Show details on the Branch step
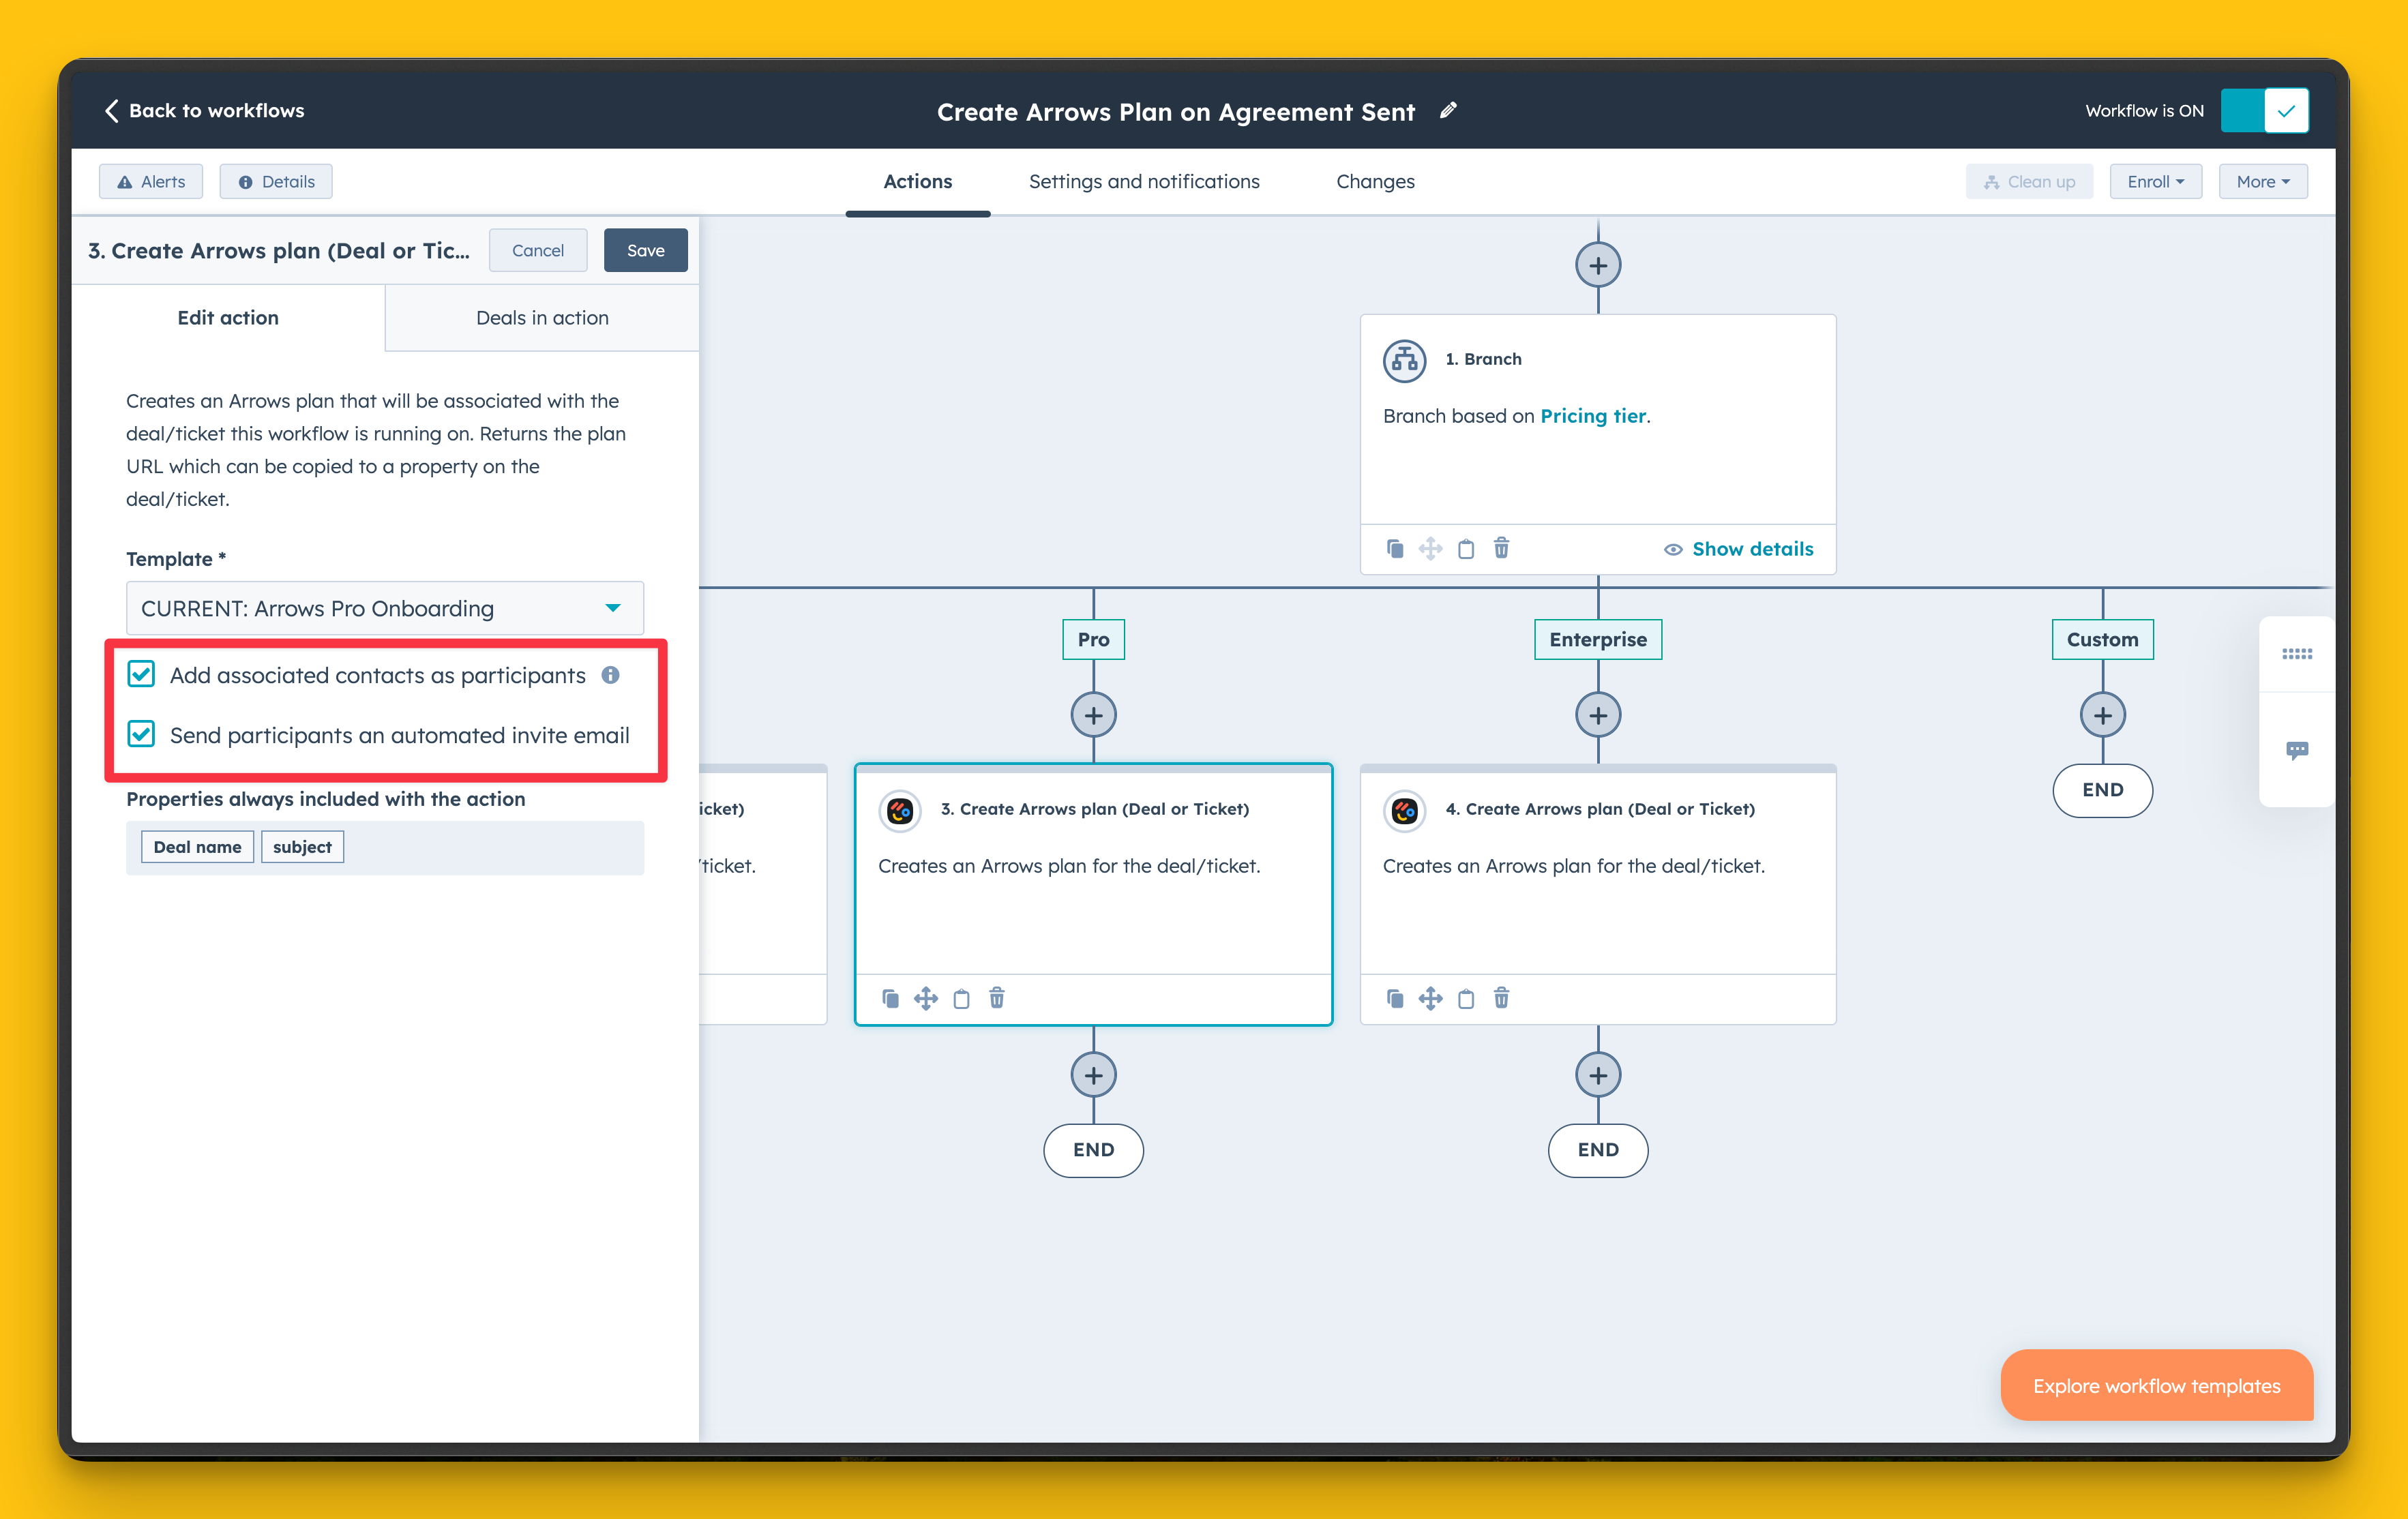The image size is (2408, 1519). pos(1752,548)
